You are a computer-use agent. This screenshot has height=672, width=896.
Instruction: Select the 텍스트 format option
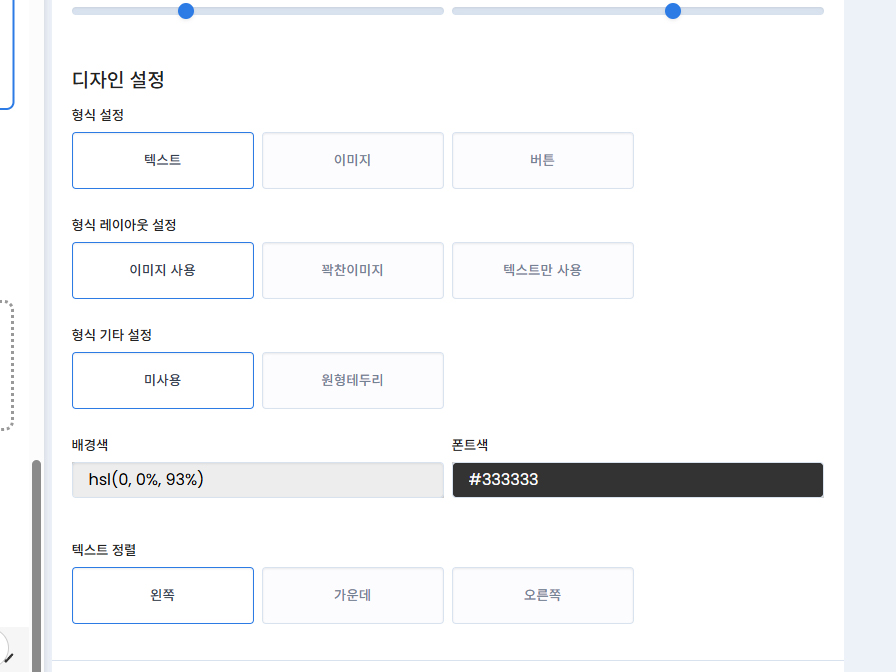[162, 160]
